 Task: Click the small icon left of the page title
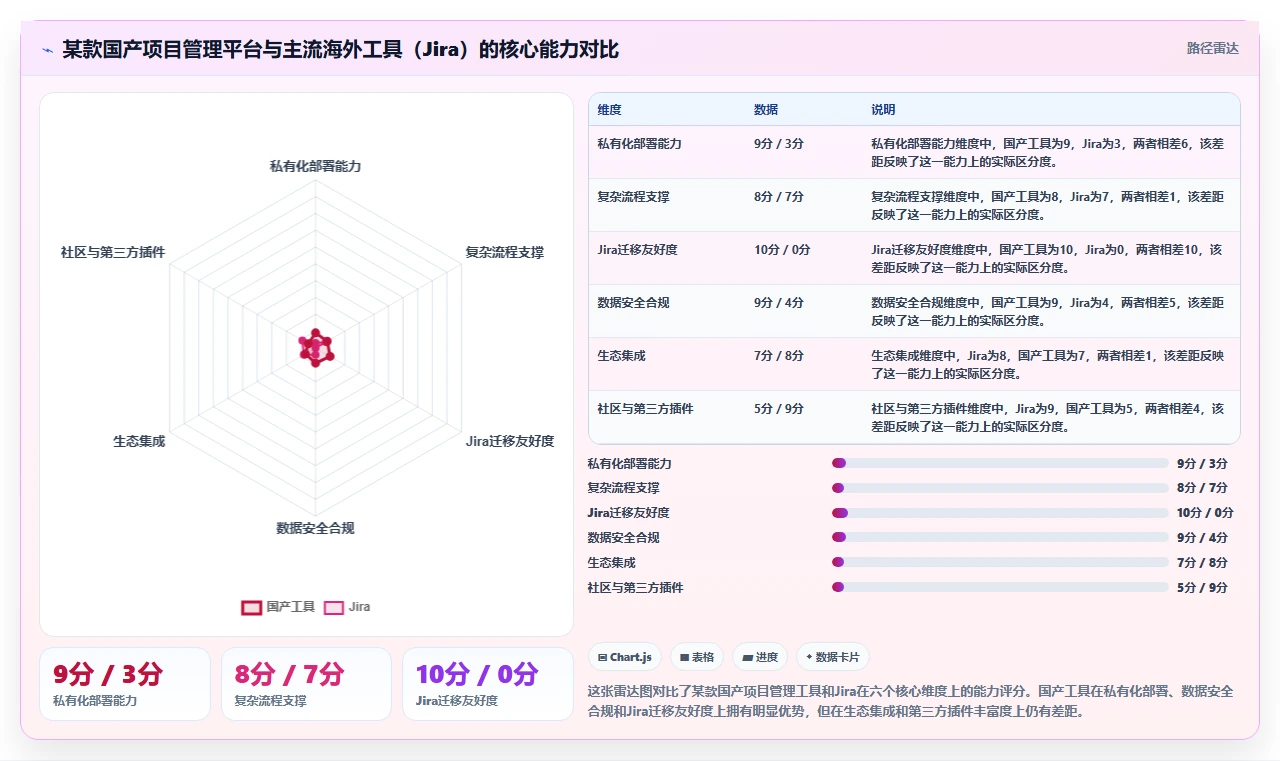tap(48, 50)
